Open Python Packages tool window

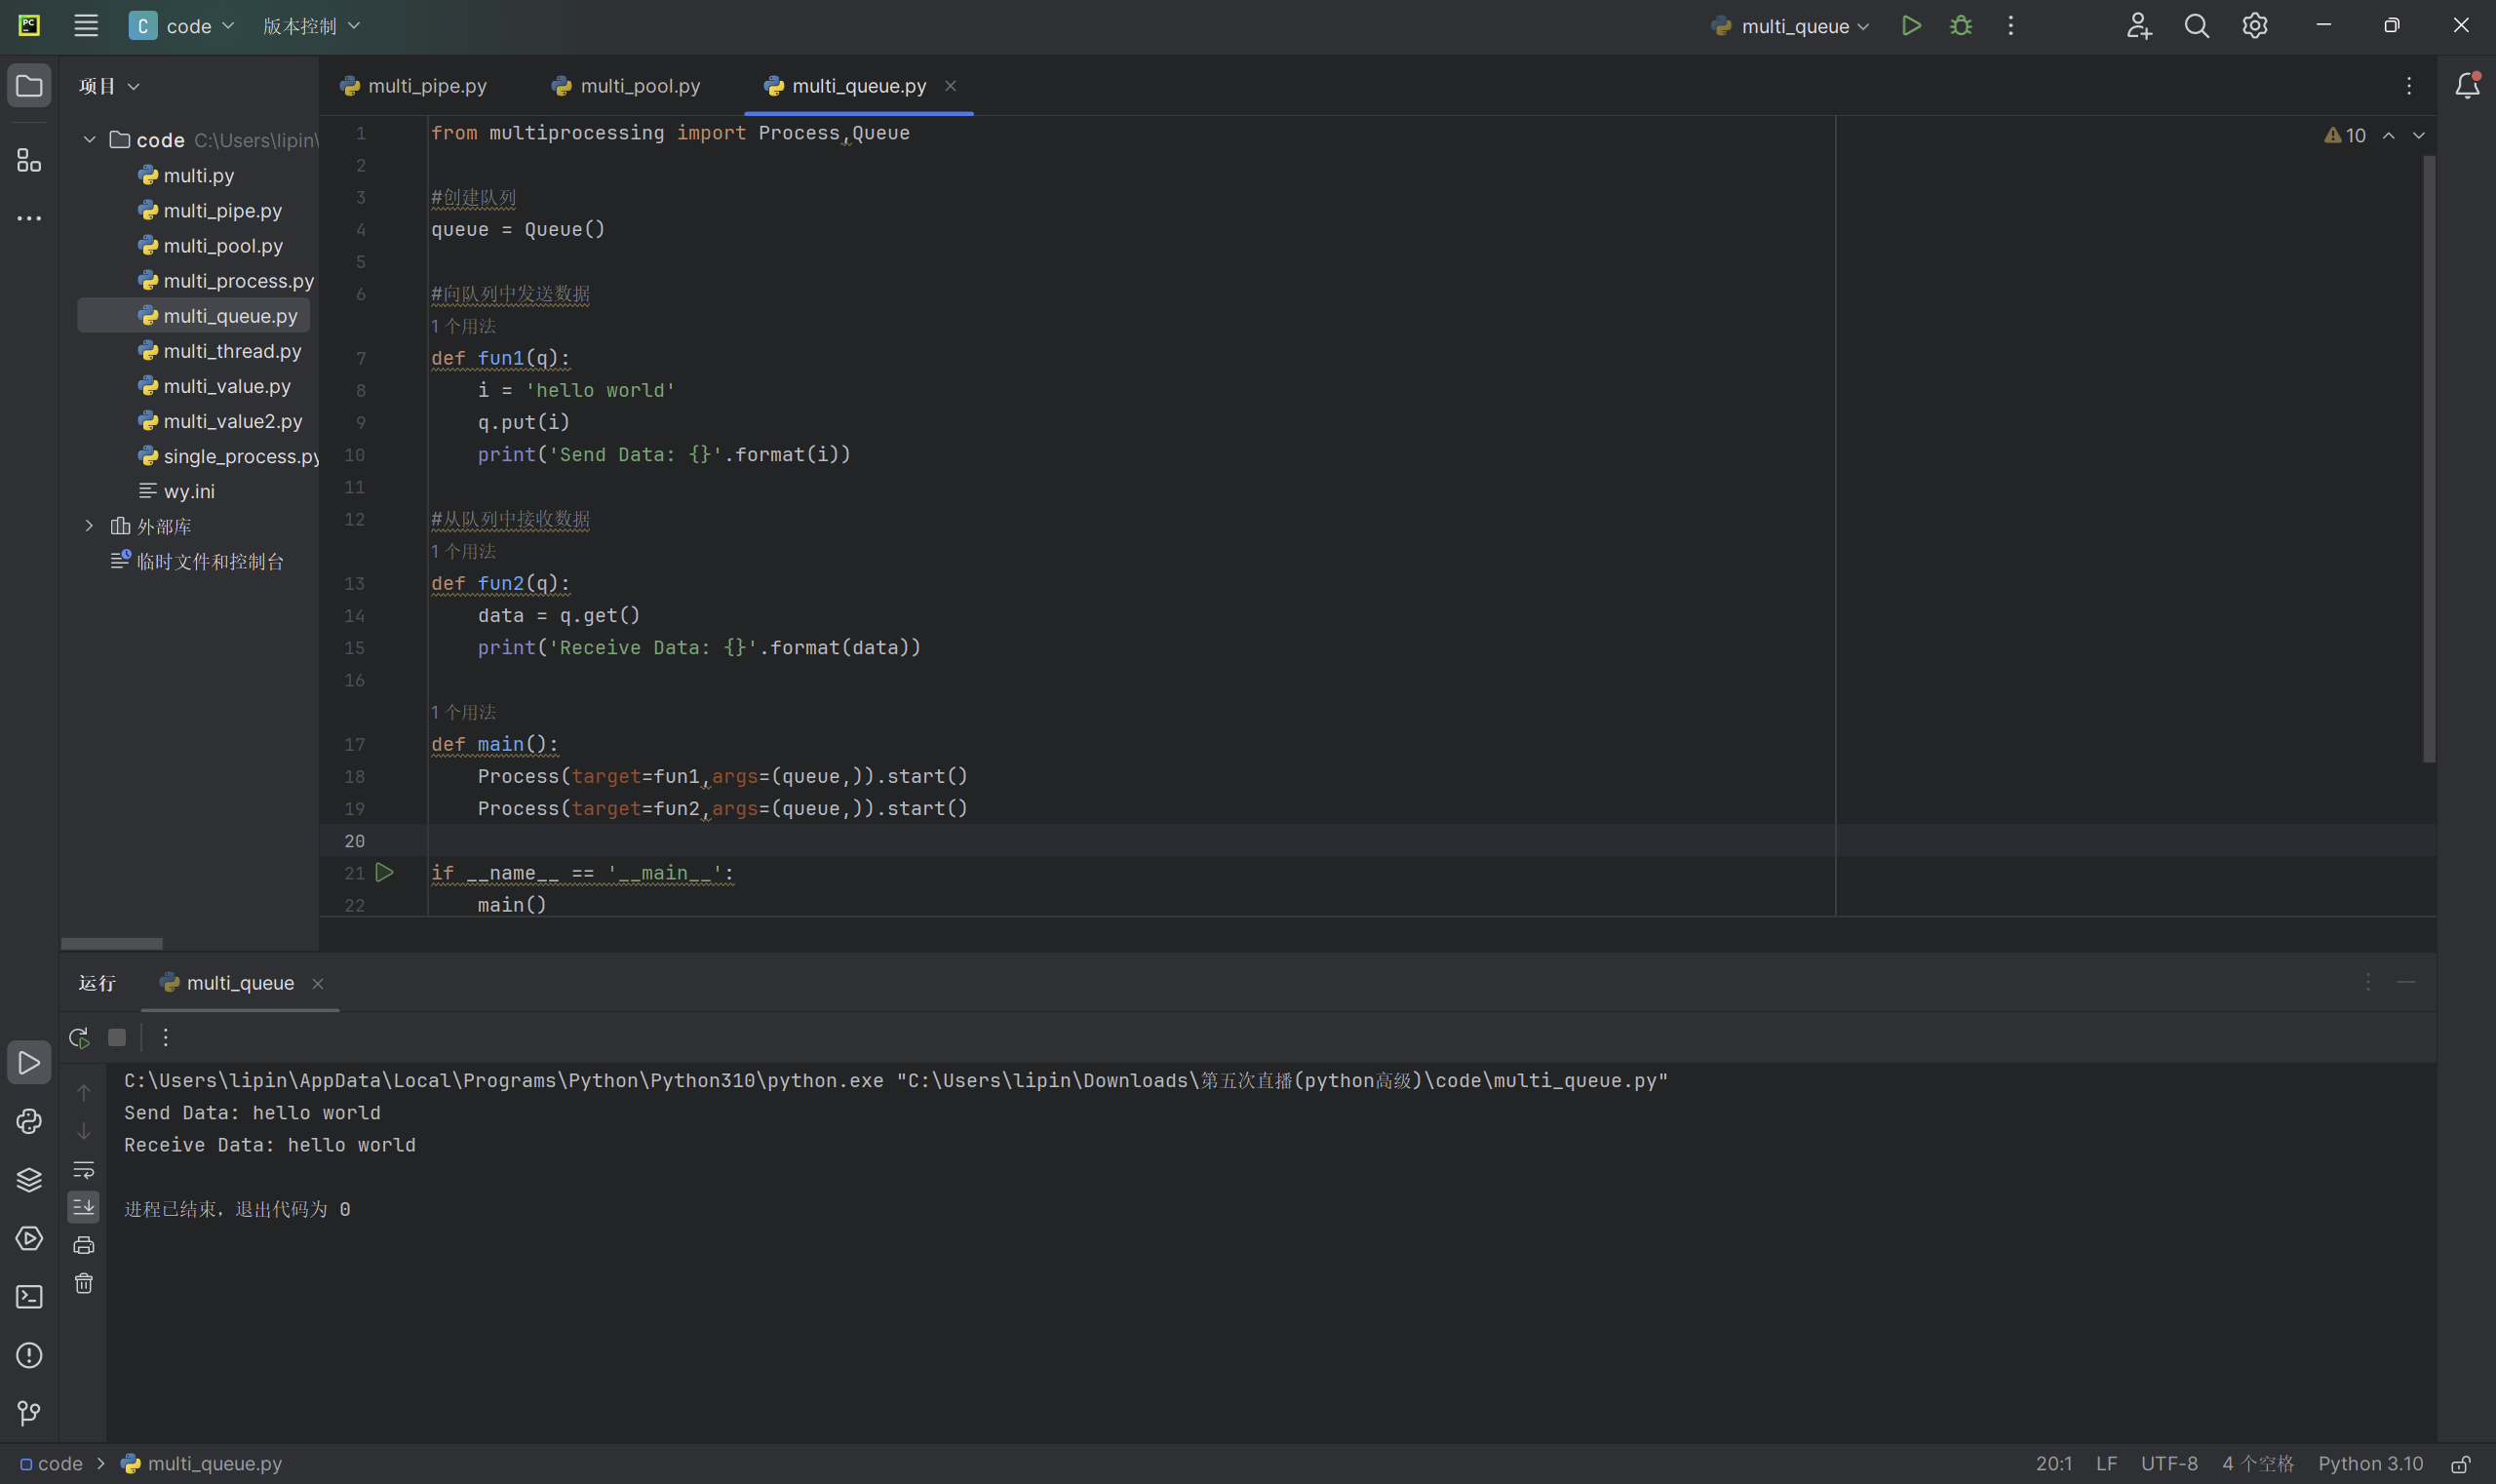[x=29, y=1121]
